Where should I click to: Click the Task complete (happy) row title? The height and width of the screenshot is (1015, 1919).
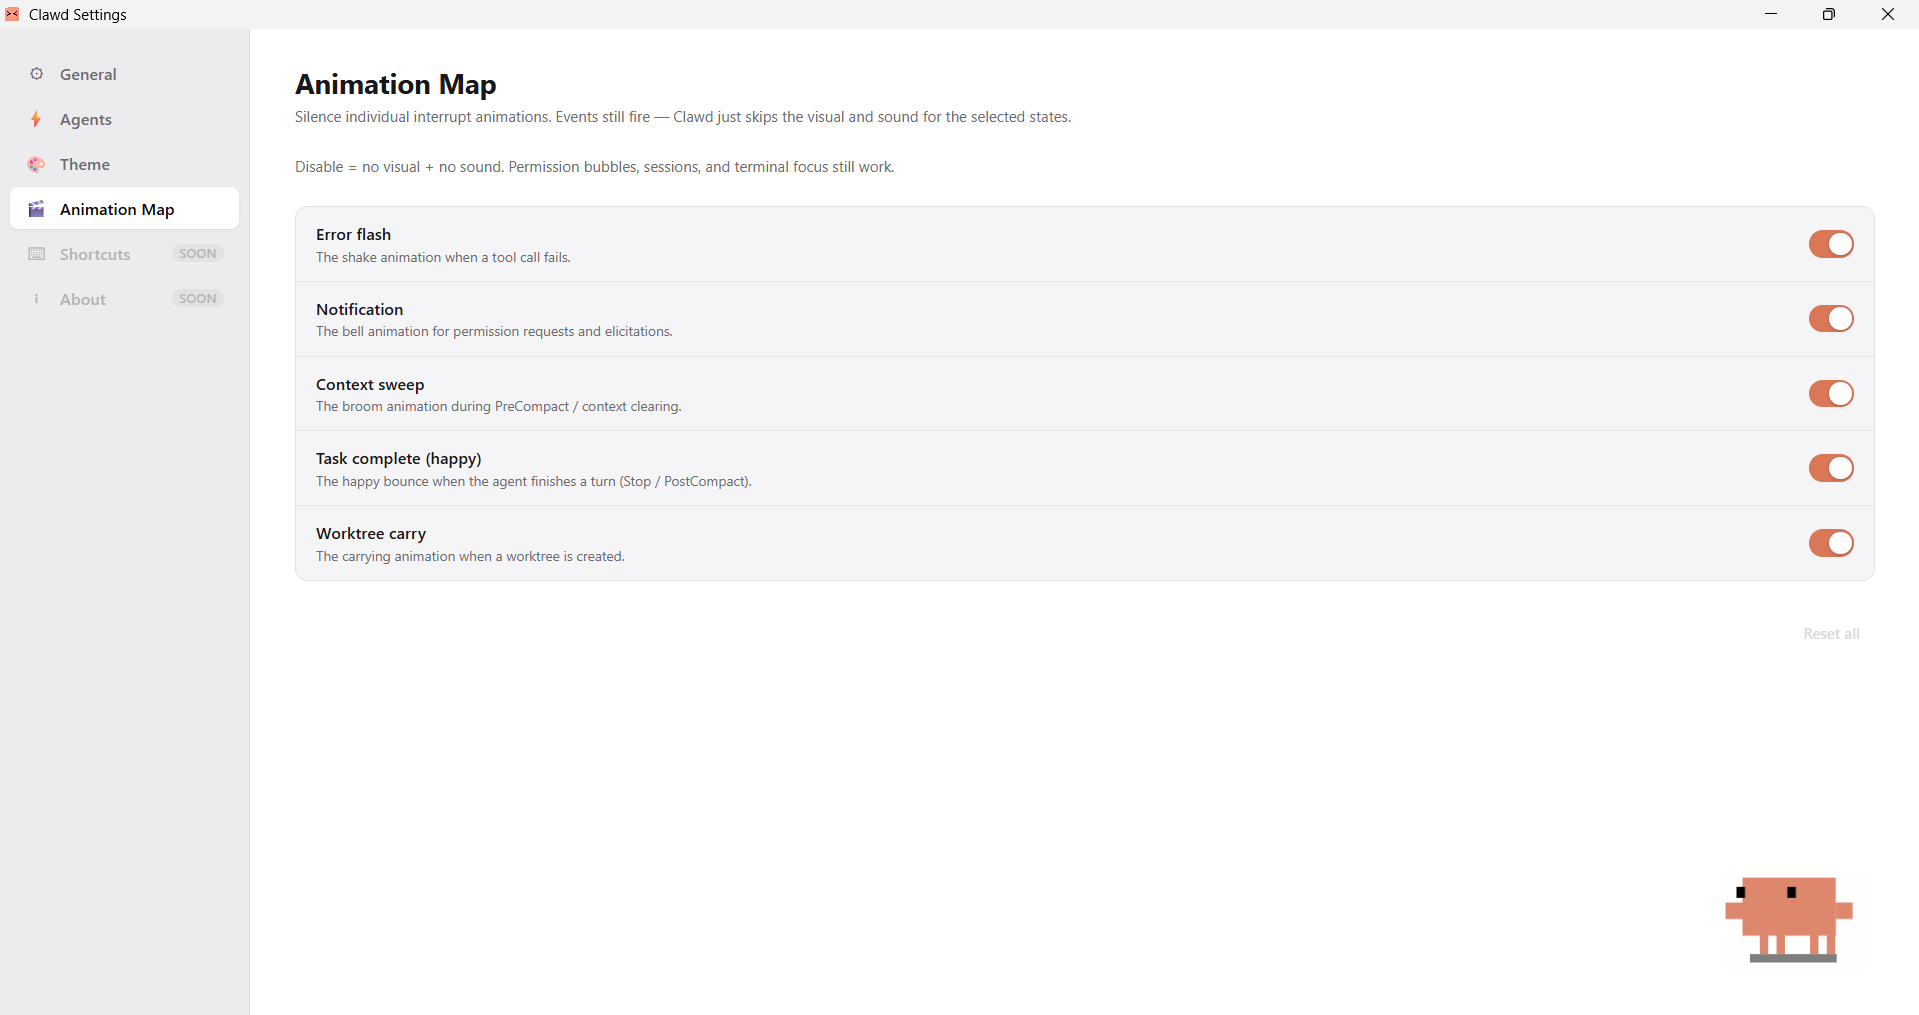tap(399, 459)
